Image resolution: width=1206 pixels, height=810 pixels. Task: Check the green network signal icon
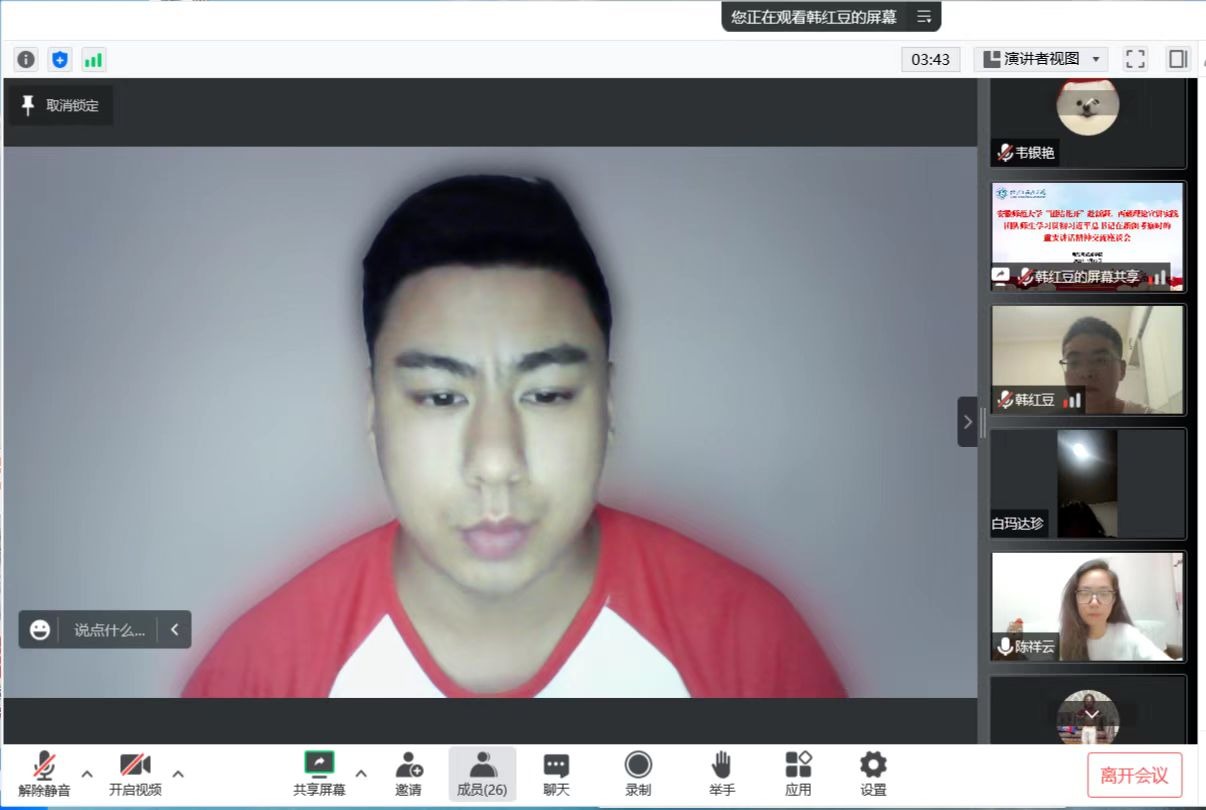(93, 59)
